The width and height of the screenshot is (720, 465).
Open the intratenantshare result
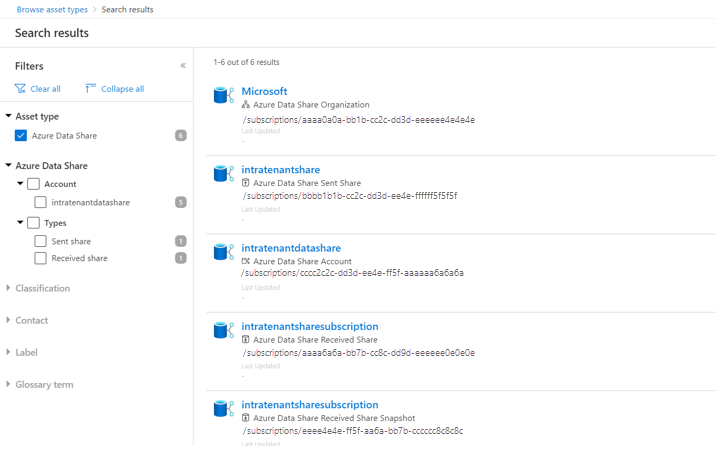tap(281, 170)
